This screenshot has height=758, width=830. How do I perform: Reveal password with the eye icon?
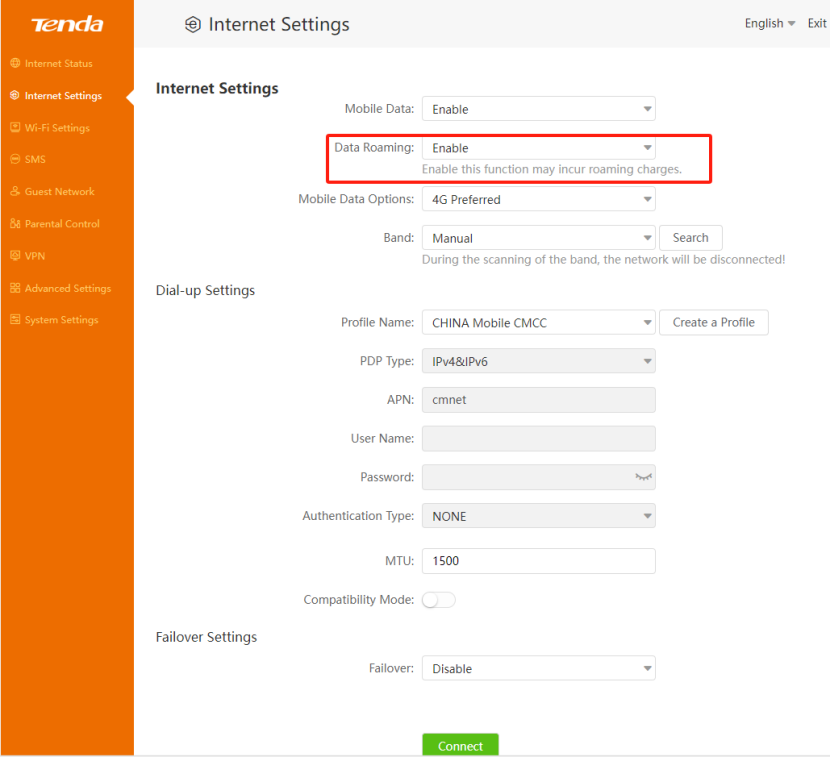click(x=643, y=477)
